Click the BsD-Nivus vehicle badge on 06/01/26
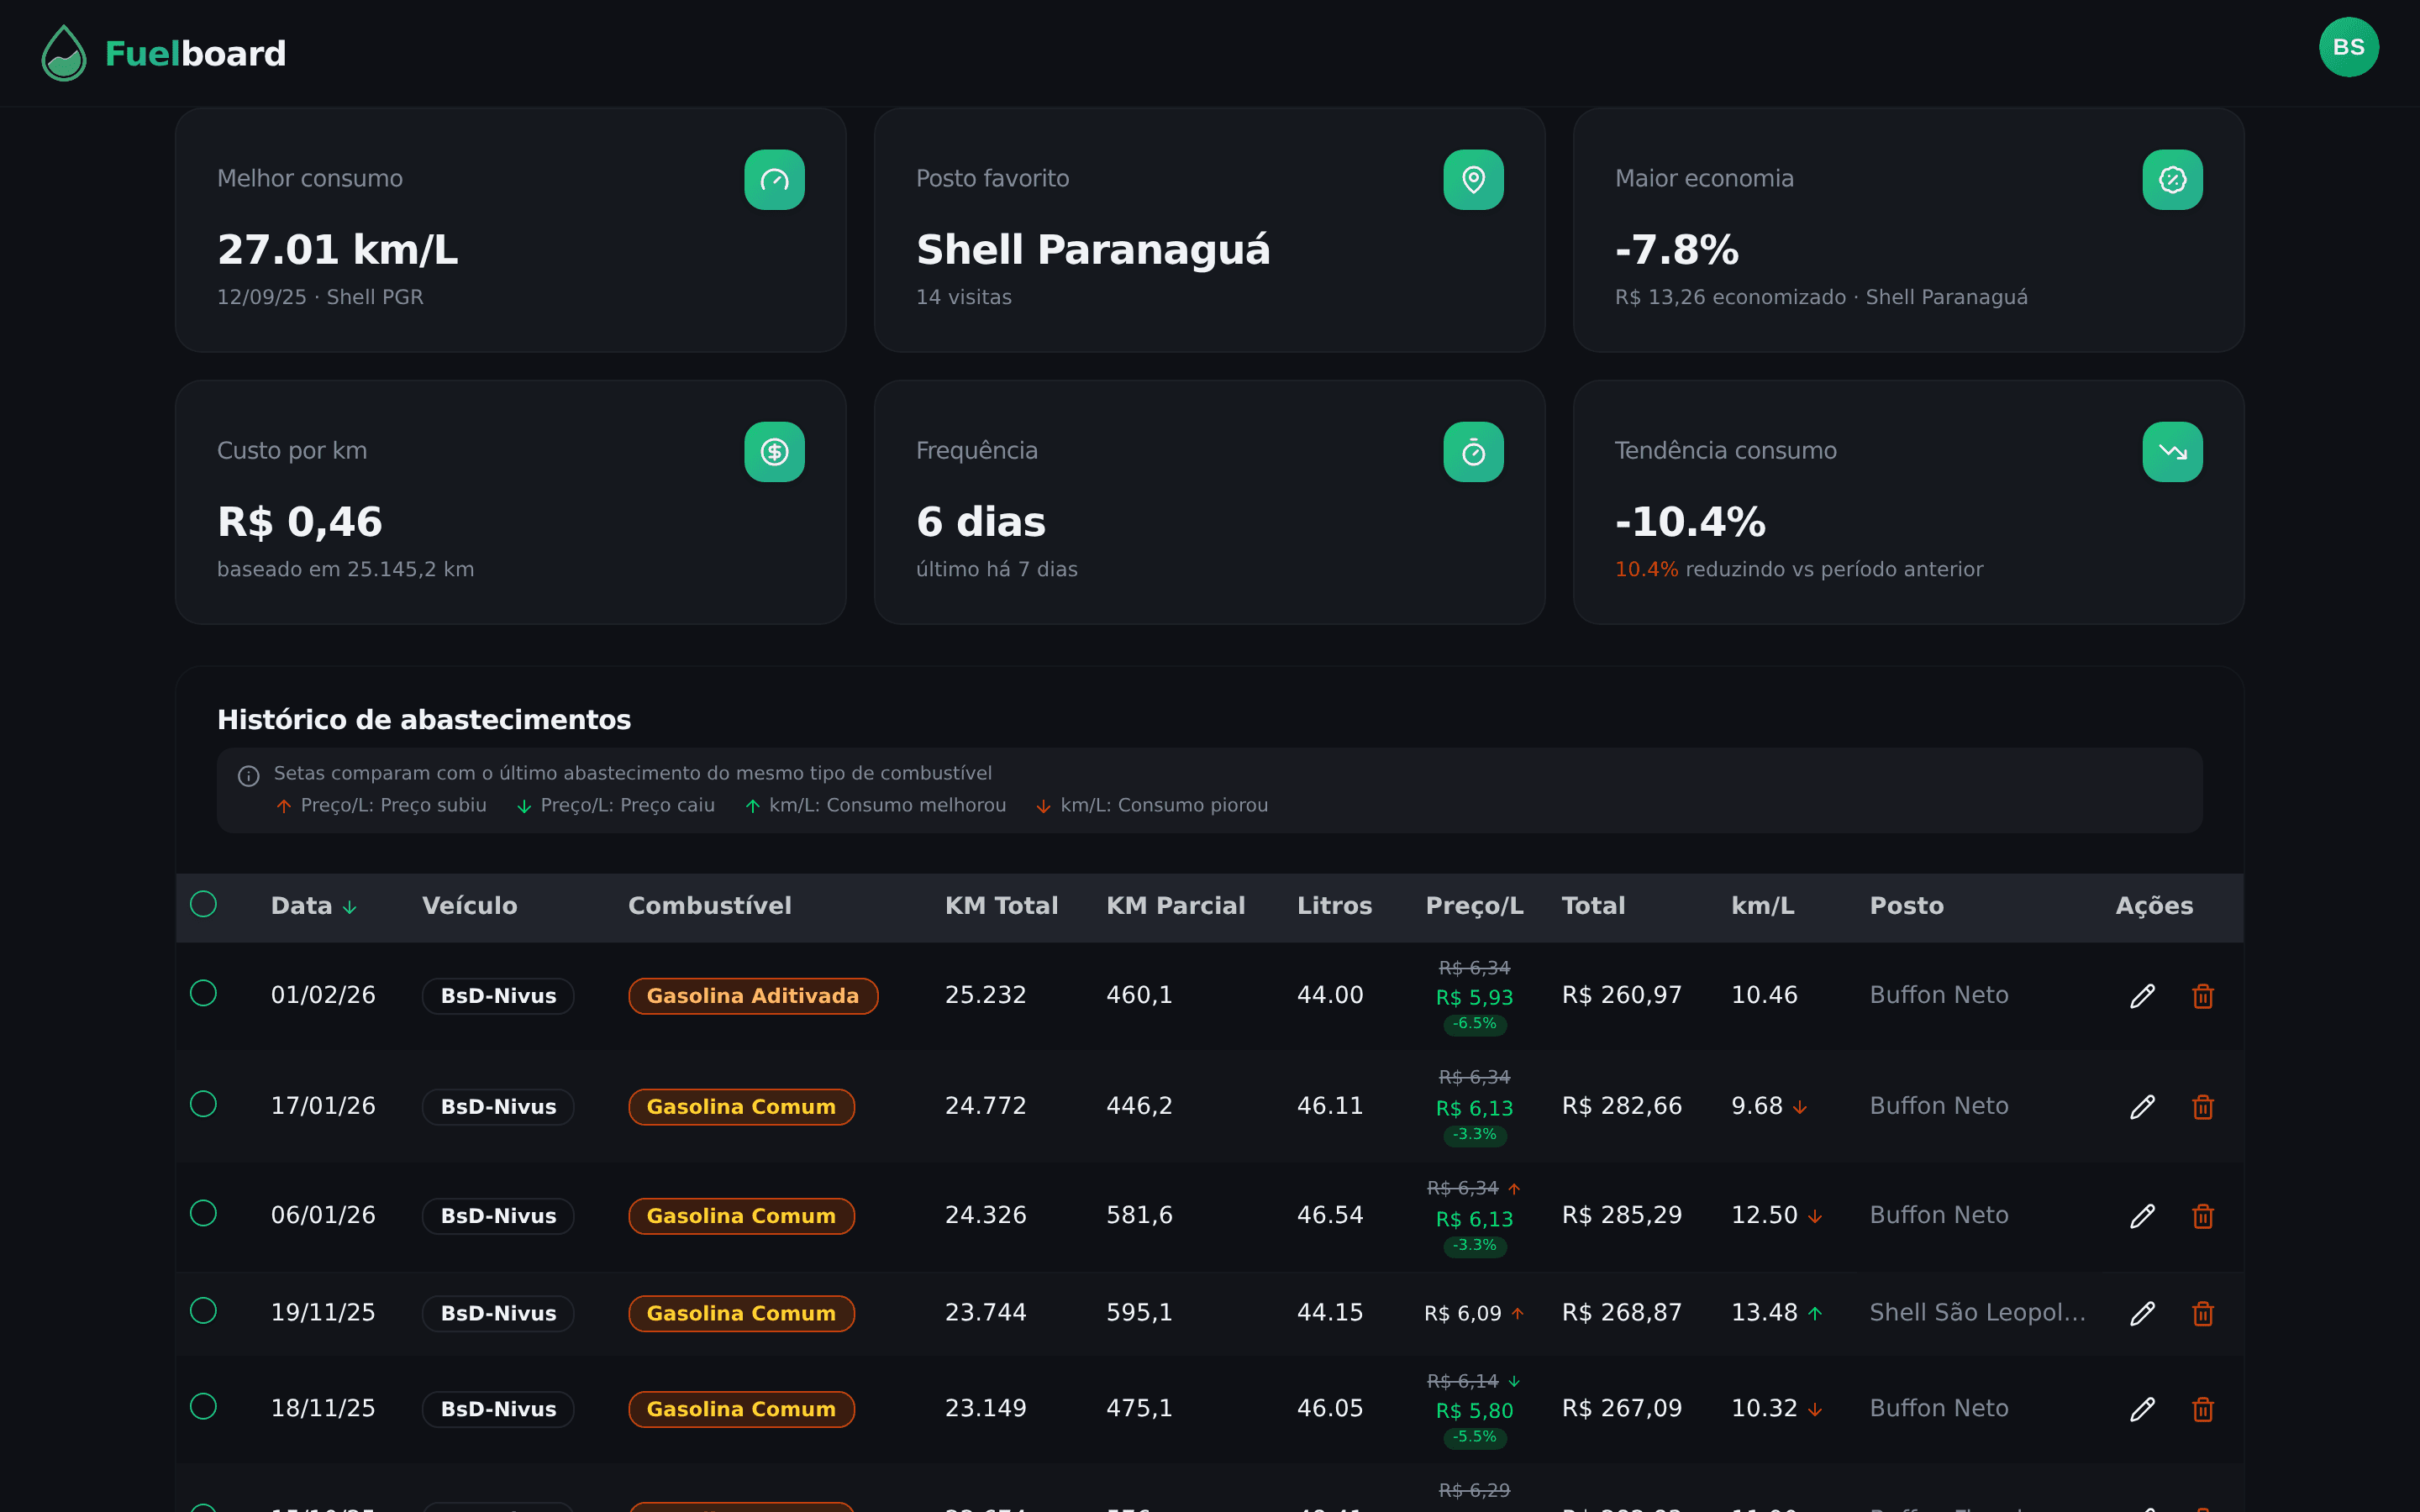This screenshot has height=1512, width=2420. (497, 1216)
